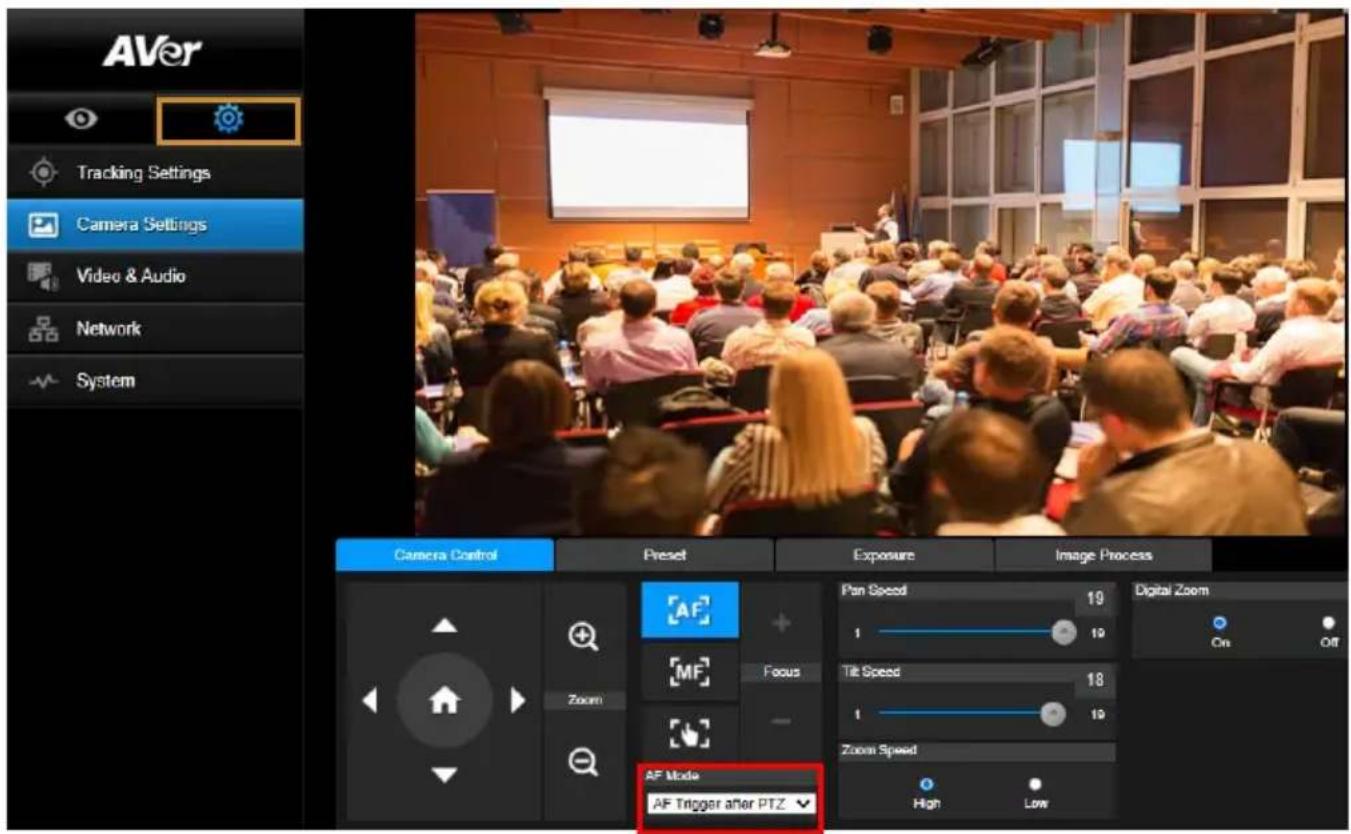
Task: Click Tilt Speed value 18 field
Action: click(x=1097, y=681)
